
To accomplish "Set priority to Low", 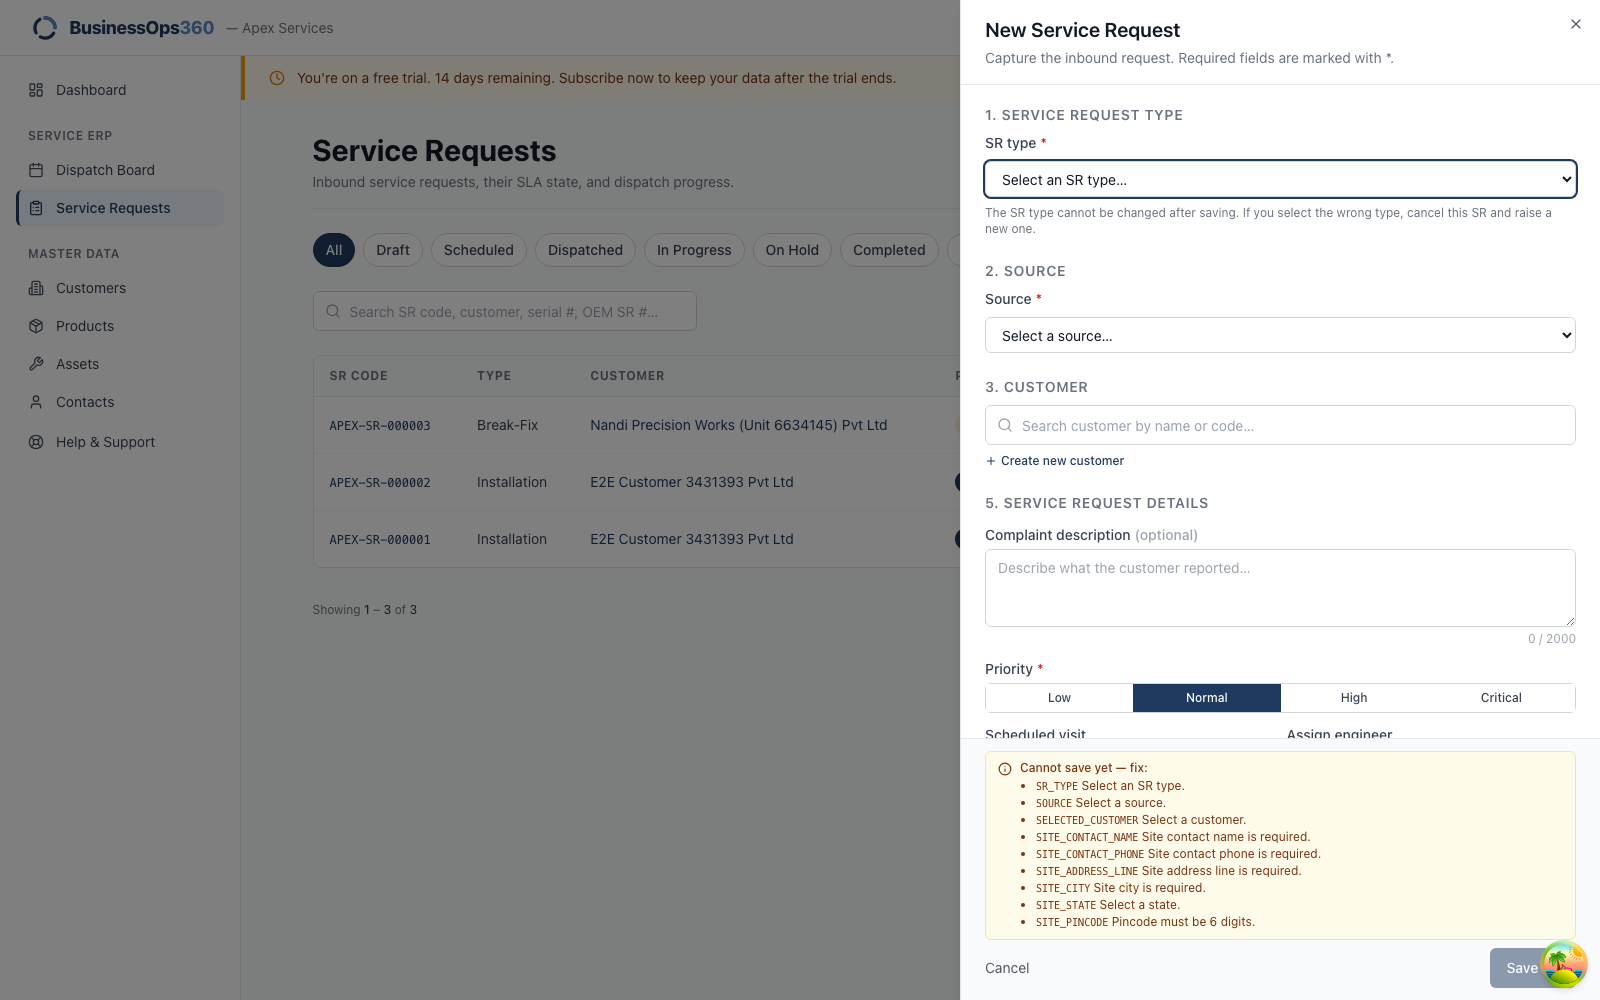I will [1059, 698].
